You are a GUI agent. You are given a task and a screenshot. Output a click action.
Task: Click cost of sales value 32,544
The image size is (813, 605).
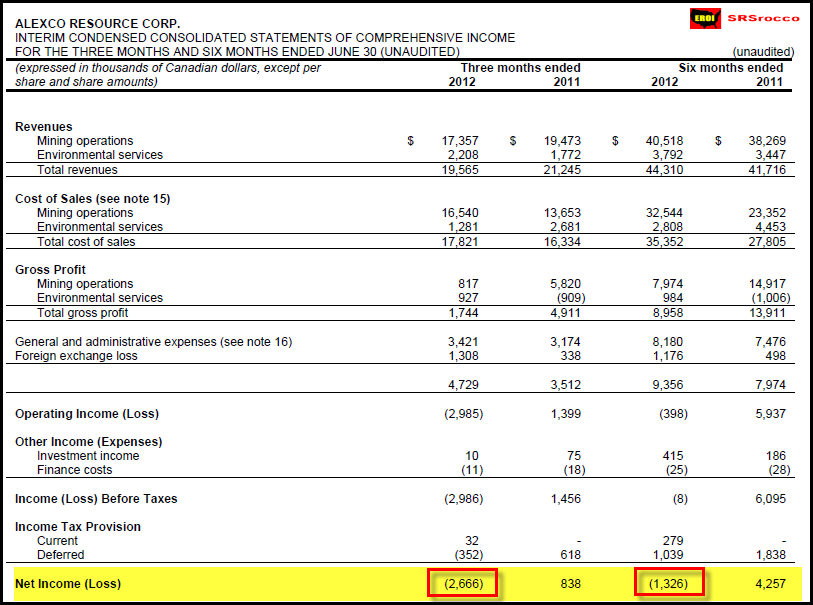664,213
